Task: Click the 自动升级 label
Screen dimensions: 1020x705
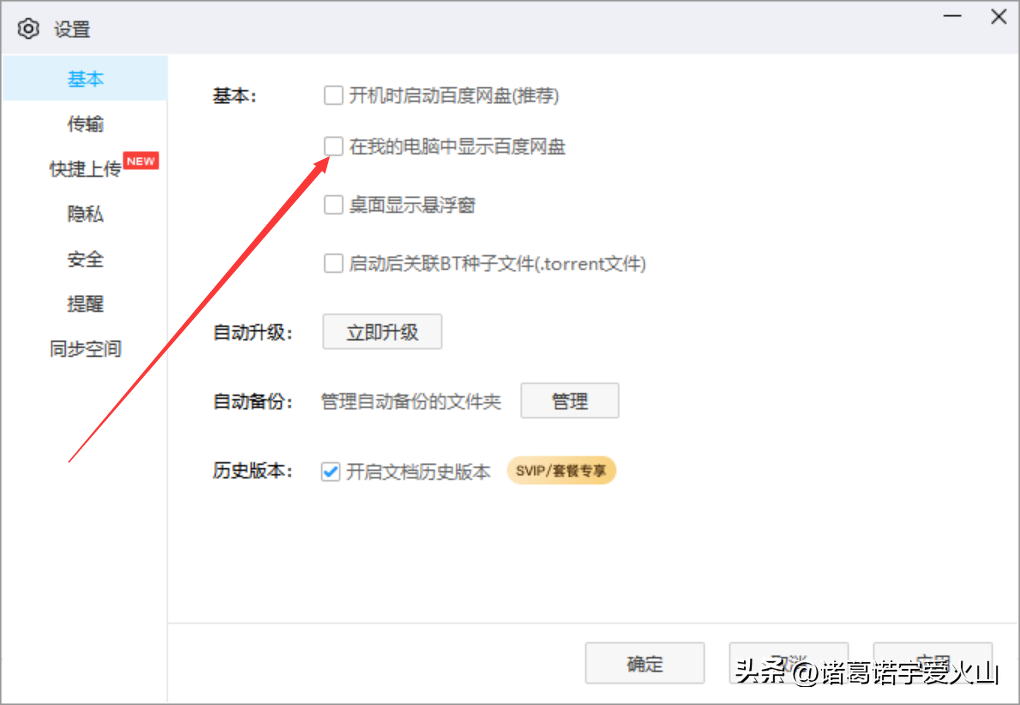Action: click(x=252, y=332)
